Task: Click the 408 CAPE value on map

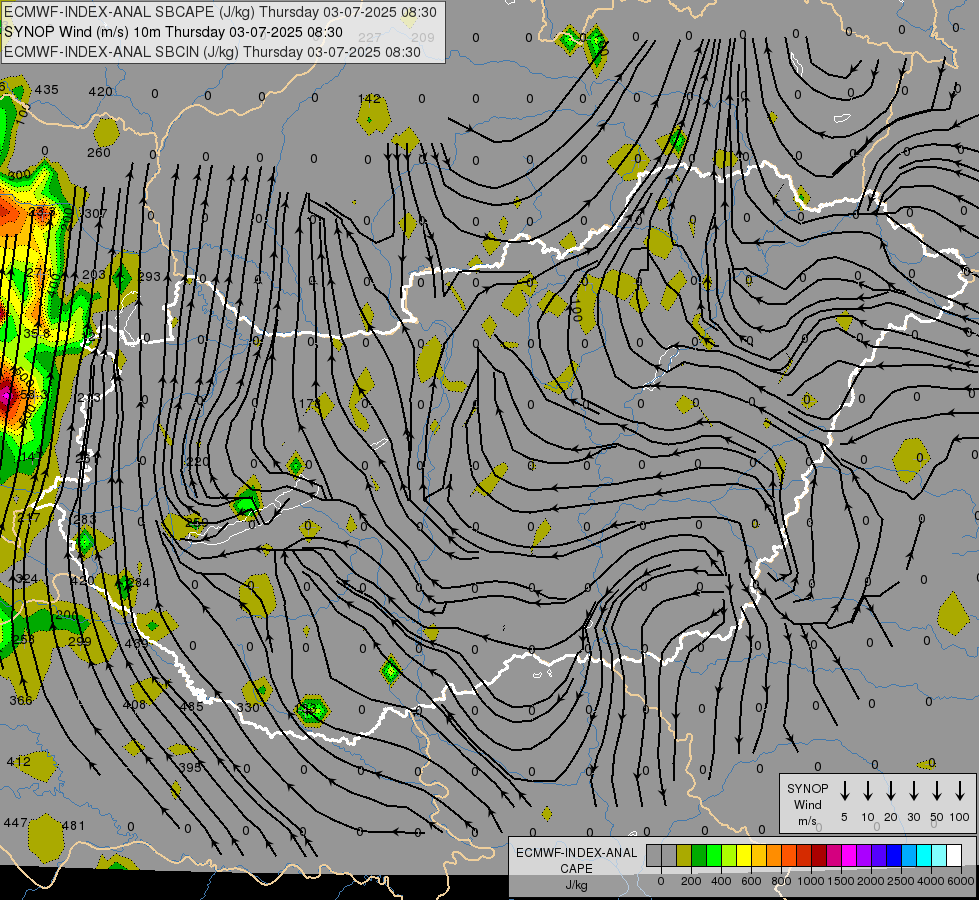Action: [134, 705]
